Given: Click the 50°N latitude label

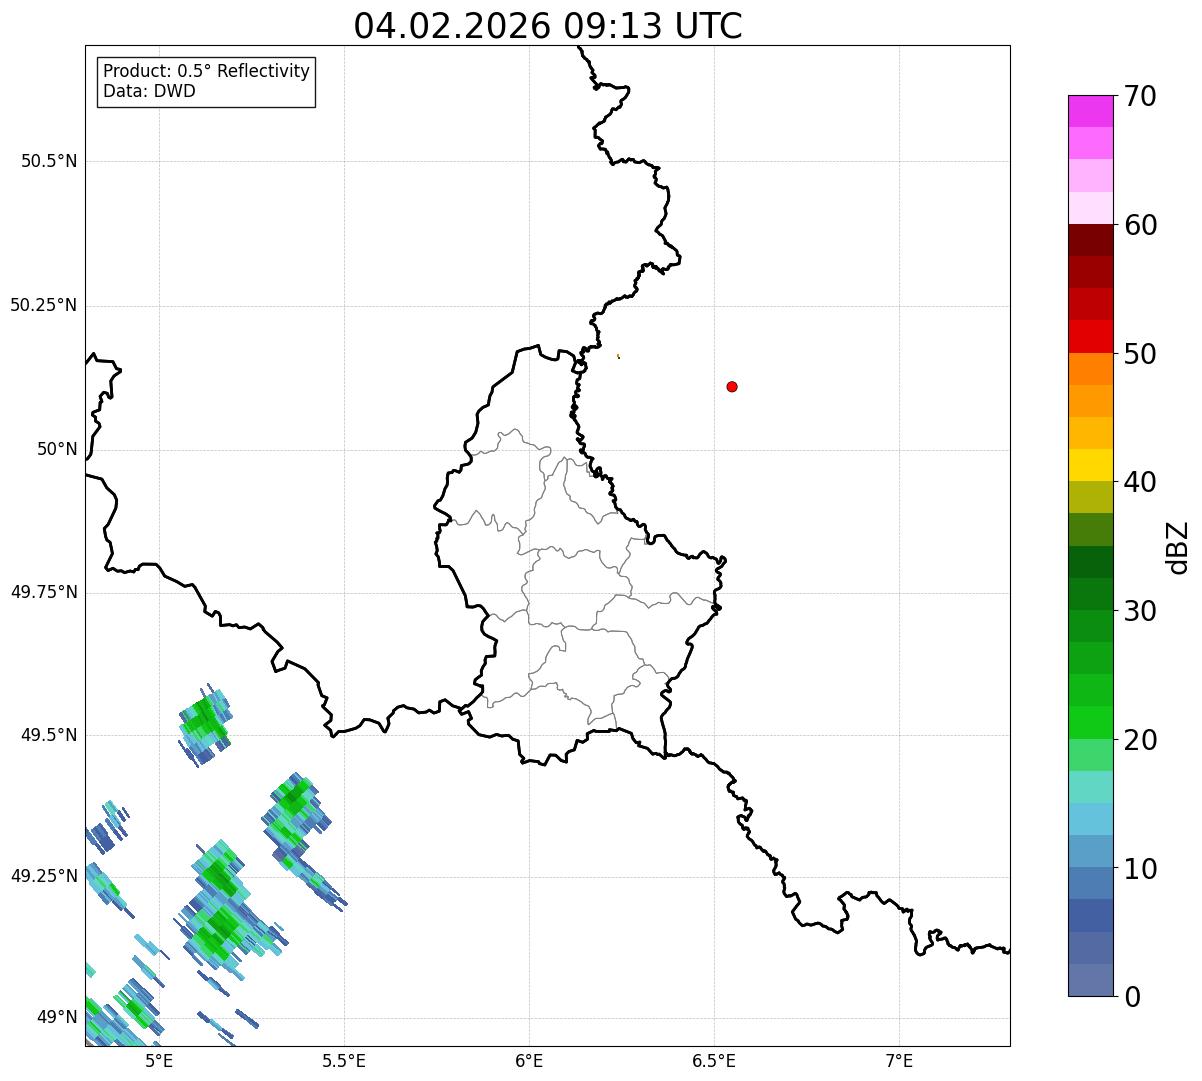Looking at the screenshot, I should click(x=58, y=449).
